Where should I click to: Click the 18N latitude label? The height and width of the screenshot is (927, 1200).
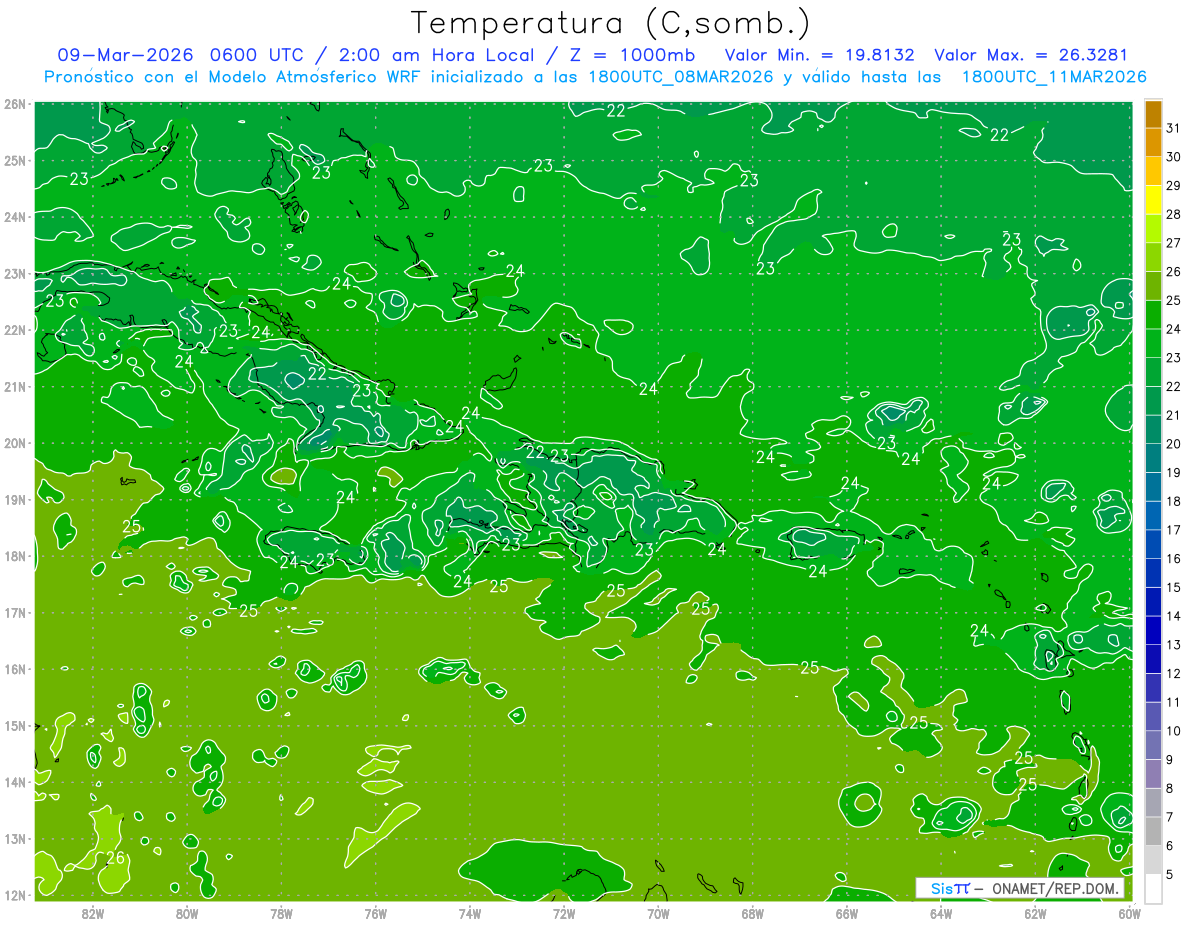[x=15, y=556]
